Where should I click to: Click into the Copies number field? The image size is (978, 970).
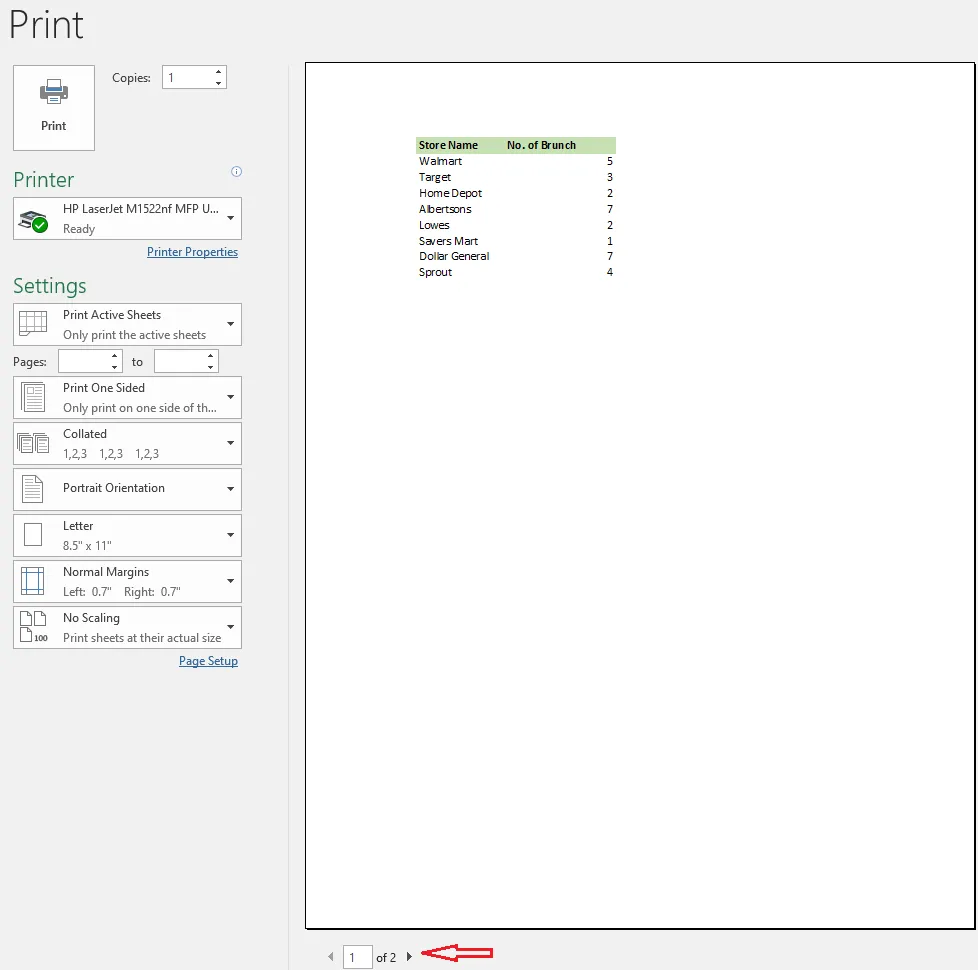[x=188, y=77]
